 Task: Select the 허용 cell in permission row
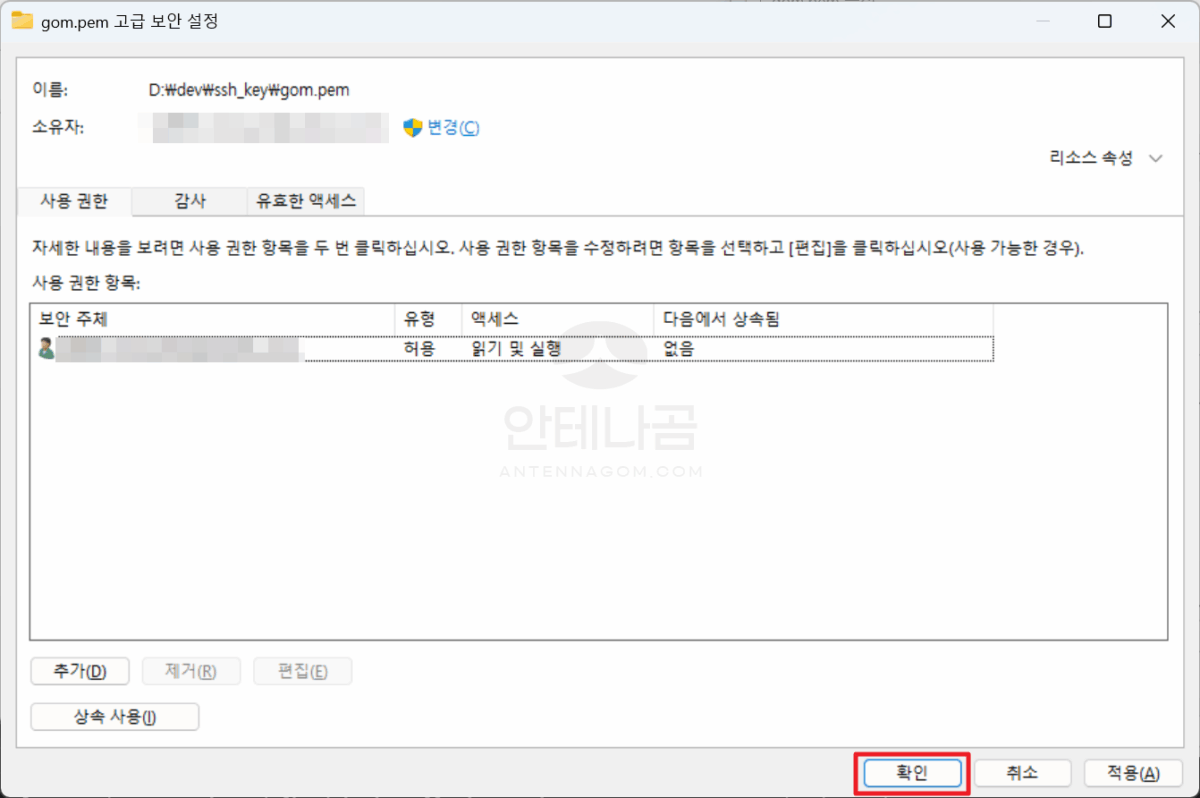419,349
